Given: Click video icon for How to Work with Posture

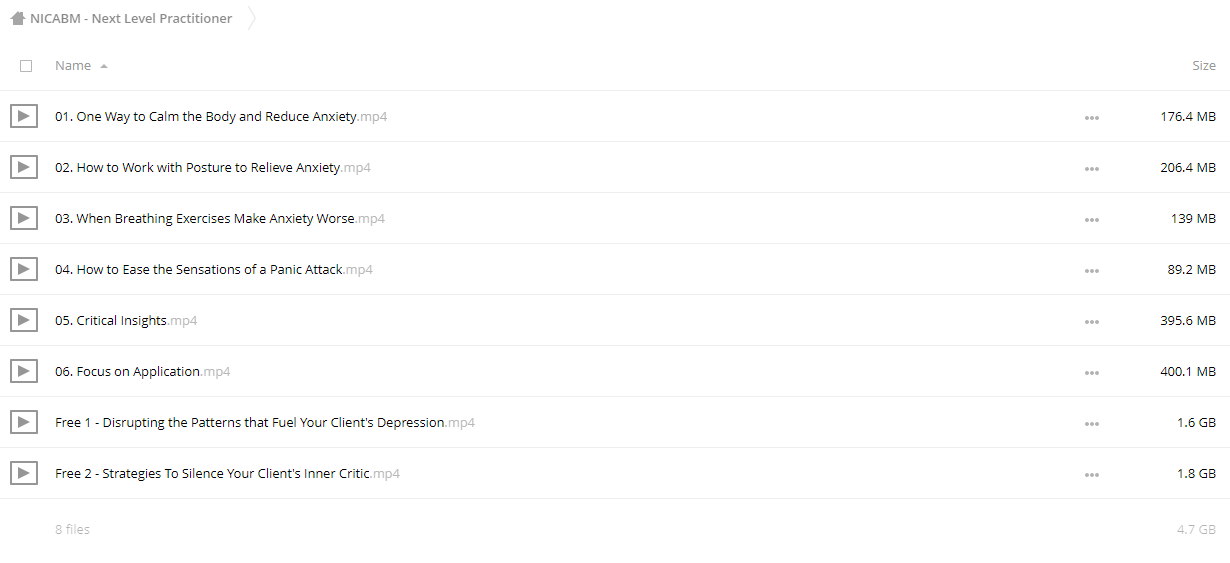Looking at the screenshot, I should (x=24, y=167).
